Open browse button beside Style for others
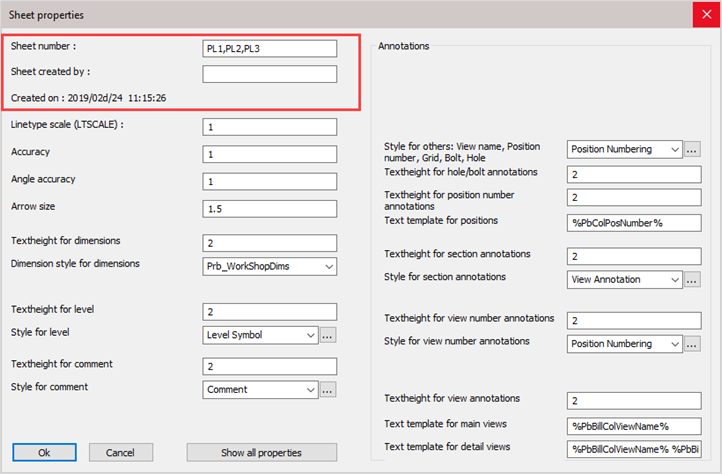Screen dimensions: 722x474 coord(693,149)
